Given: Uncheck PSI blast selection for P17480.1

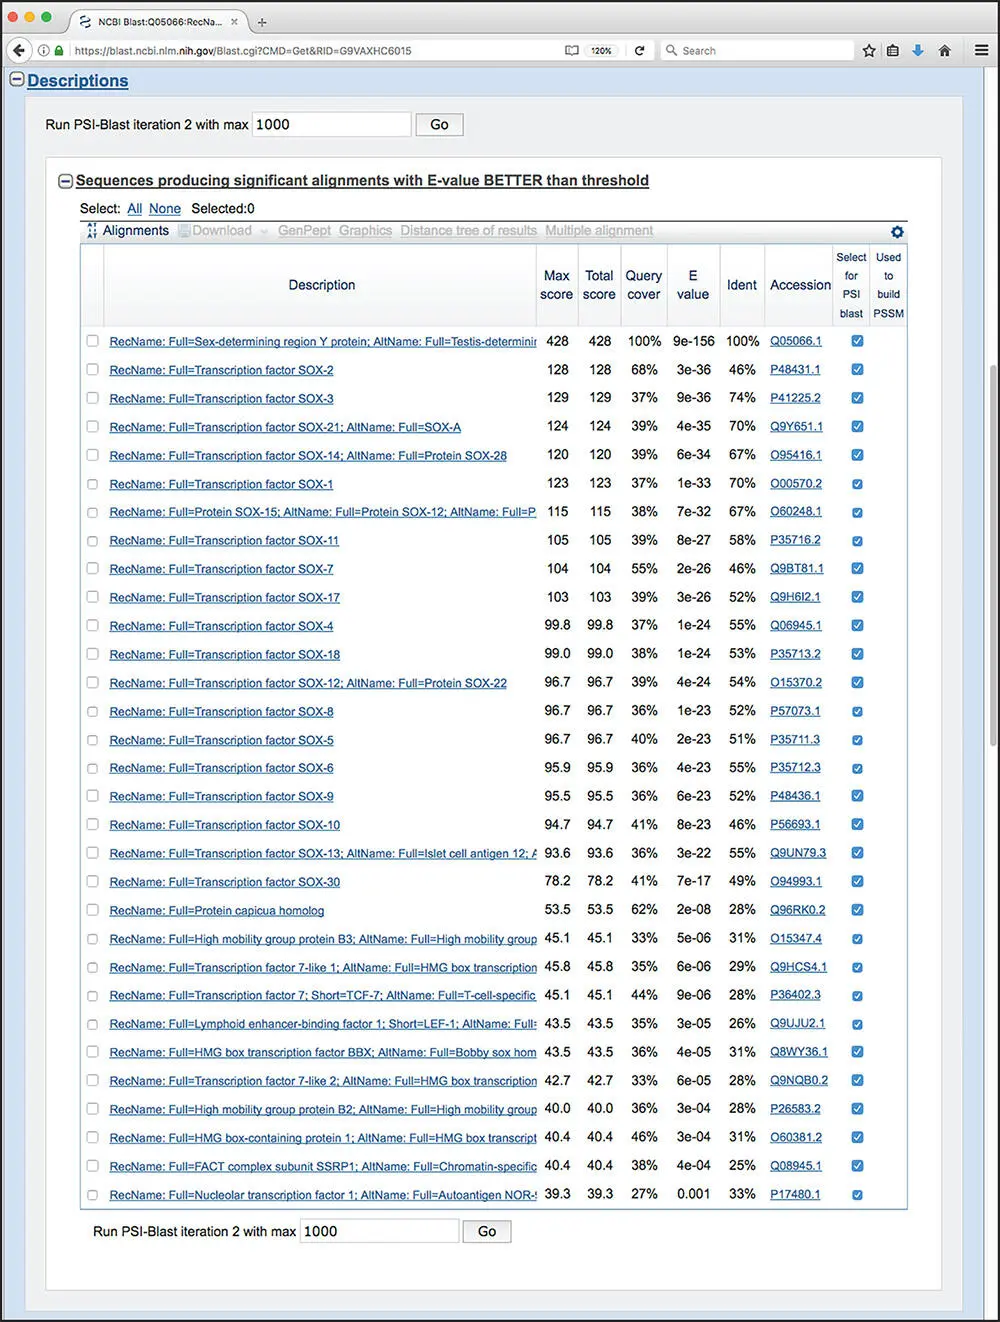Looking at the screenshot, I should click(x=857, y=1194).
